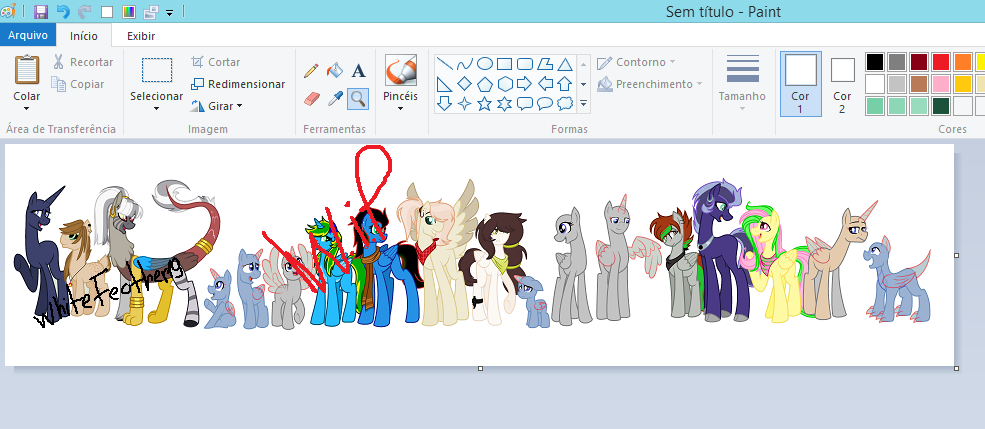985x429 pixels.
Task: Open the Customize Quick Access Toolbar arrow
Action: pos(170,13)
